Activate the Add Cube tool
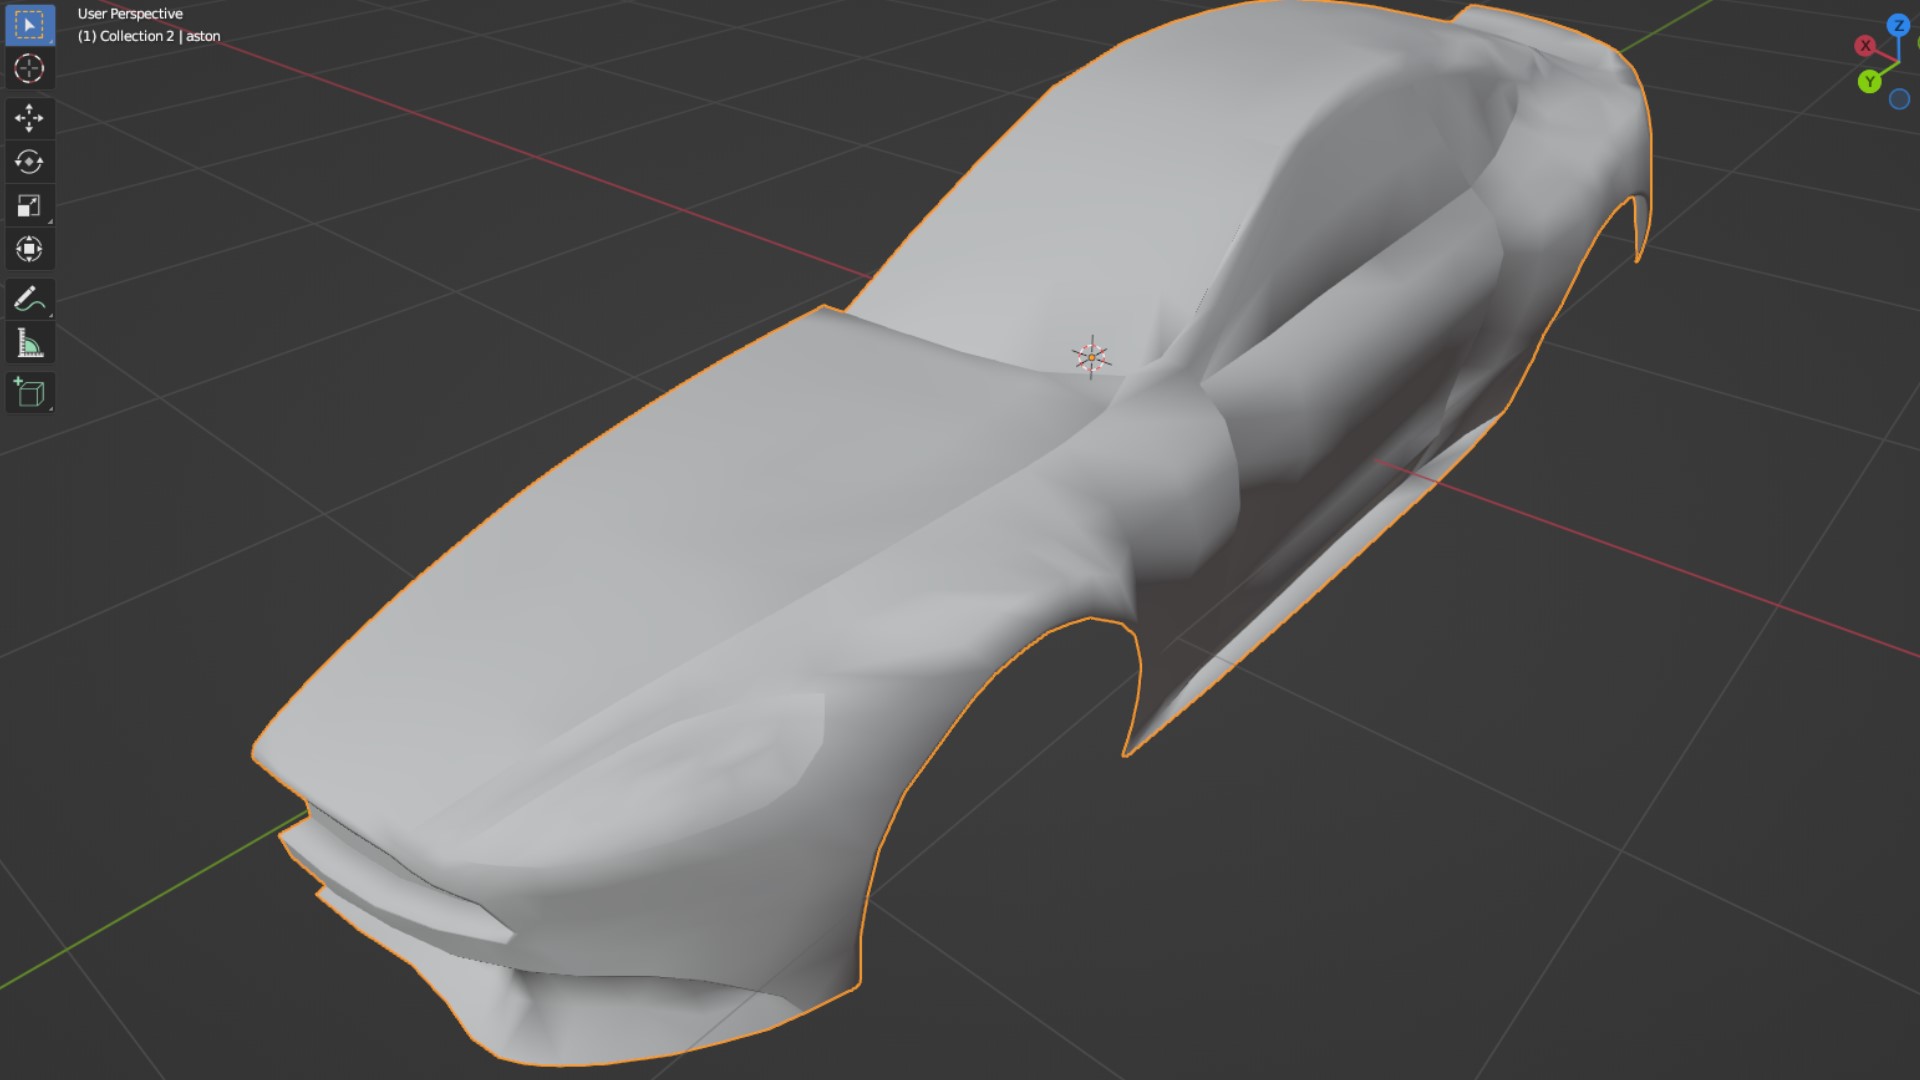The height and width of the screenshot is (1080, 1920). pos(29,393)
